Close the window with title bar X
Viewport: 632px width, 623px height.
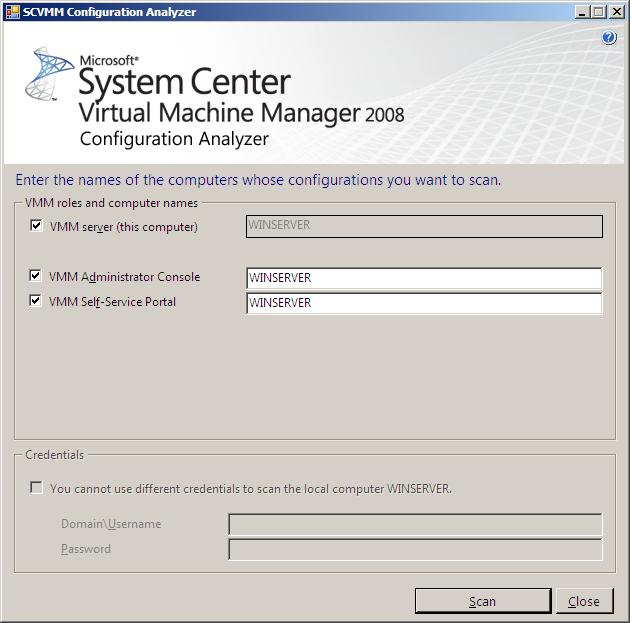pos(617,12)
